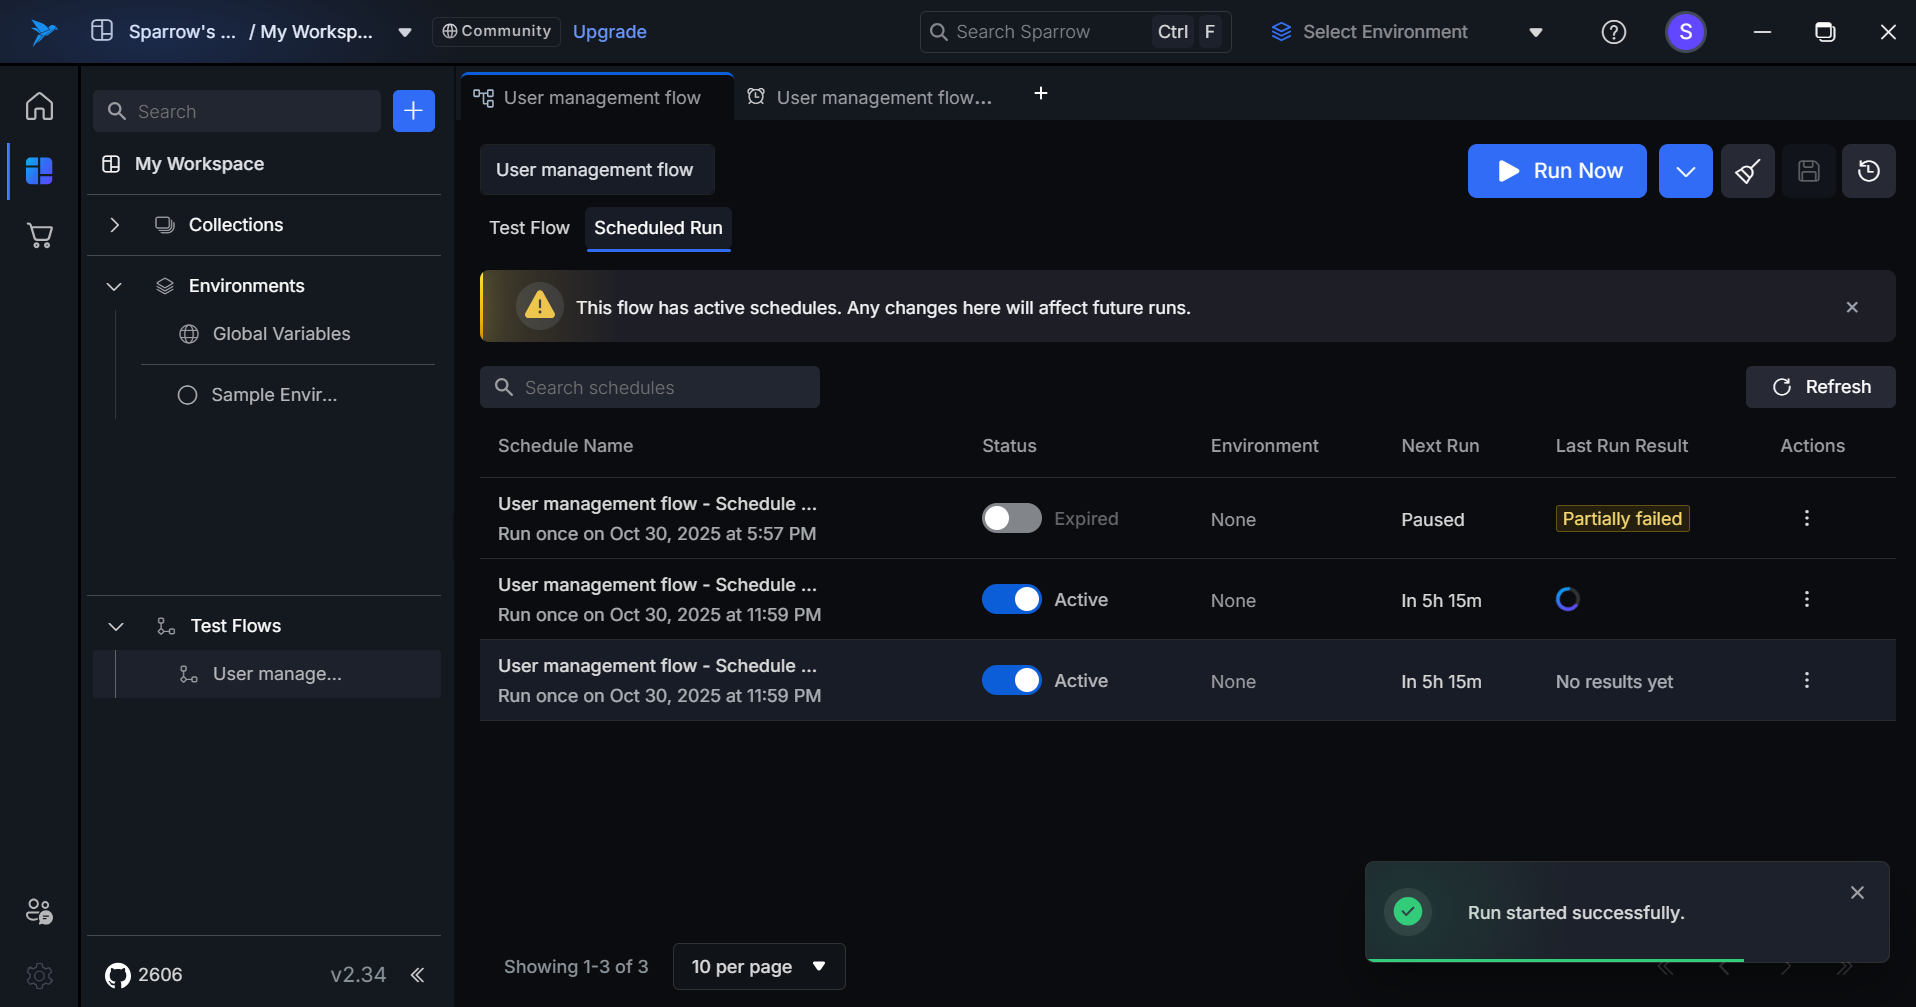Select the Scheduled Run tab

(658, 228)
